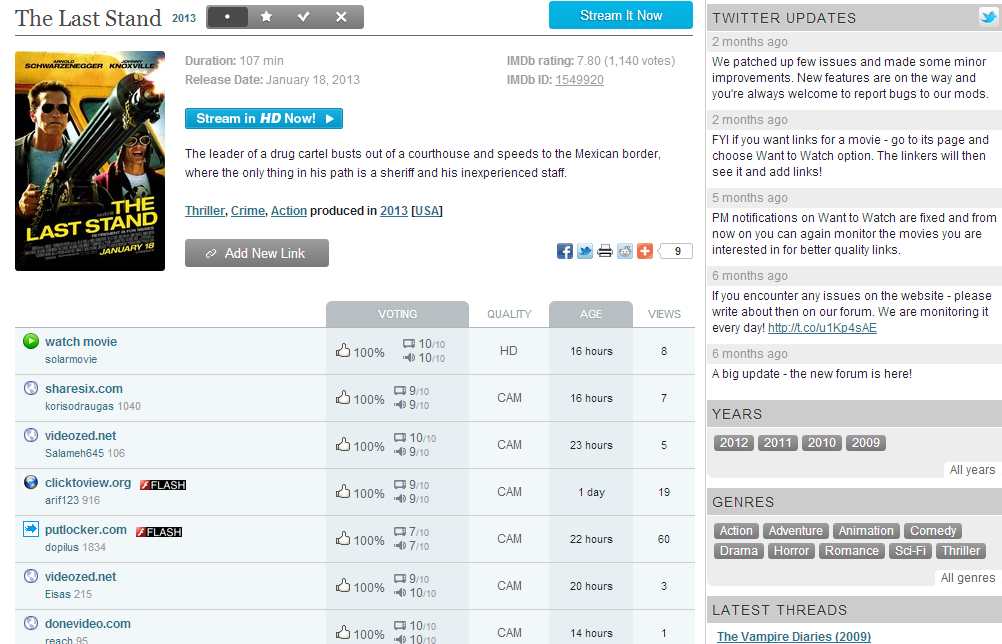Open videozed.net link by Eisas
Image resolution: width=1002 pixels, height=644 pixels.
(x=81, y=577)
